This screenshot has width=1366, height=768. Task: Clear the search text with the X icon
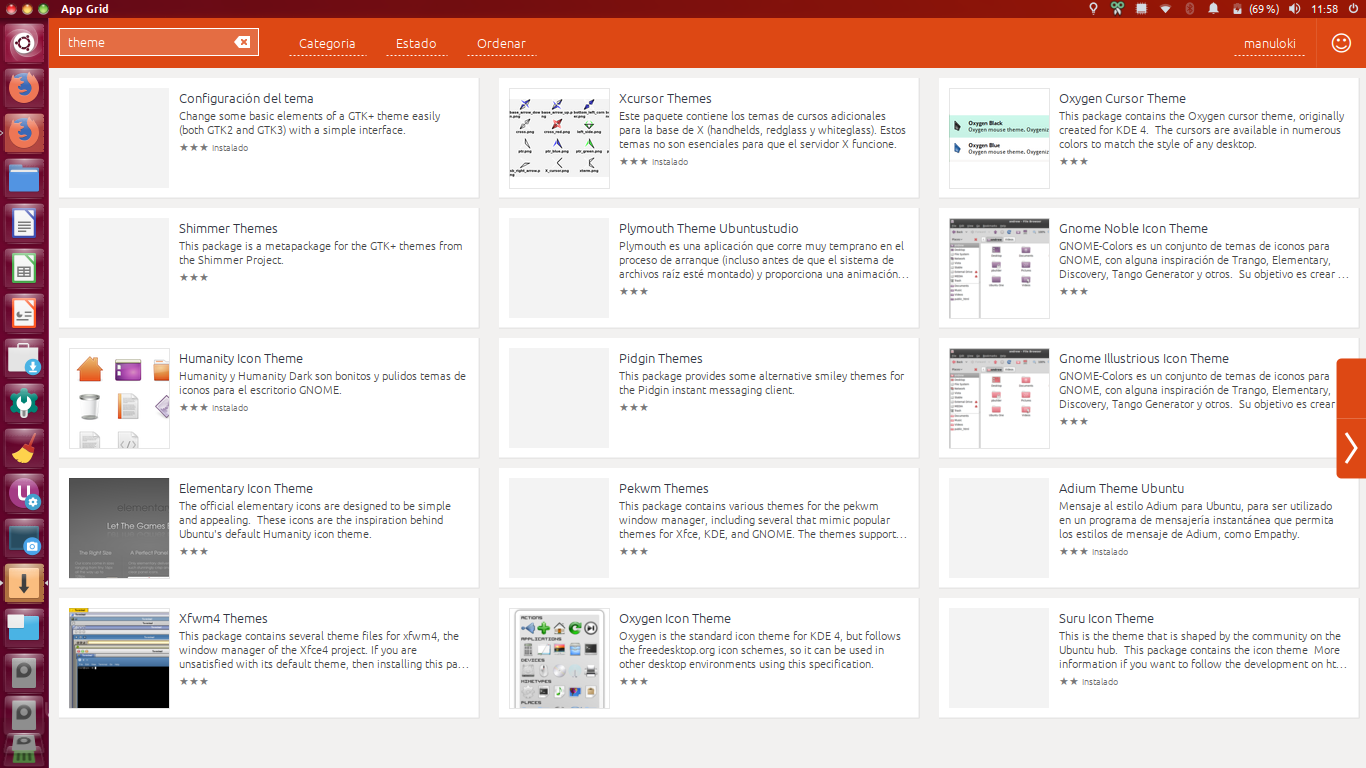[242, 42]
